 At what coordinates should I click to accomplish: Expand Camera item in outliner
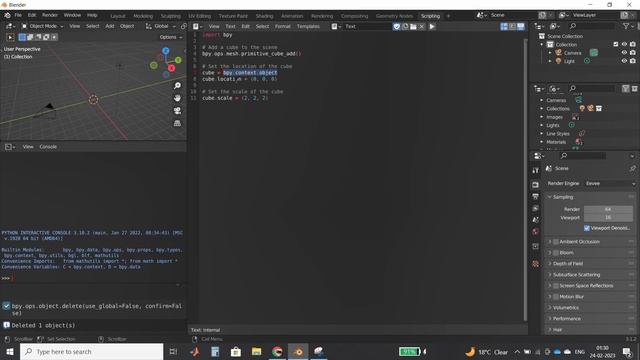550,53
